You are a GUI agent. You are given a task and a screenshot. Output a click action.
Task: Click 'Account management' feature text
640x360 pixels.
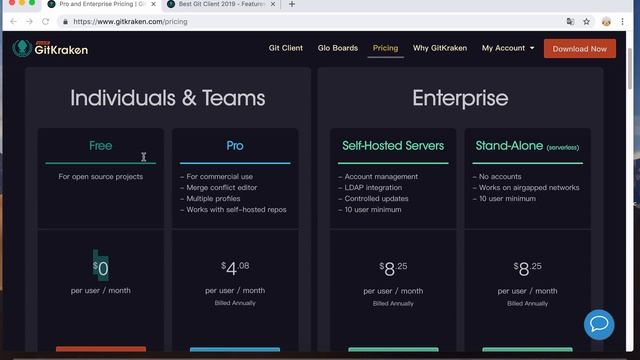[381, 177]
